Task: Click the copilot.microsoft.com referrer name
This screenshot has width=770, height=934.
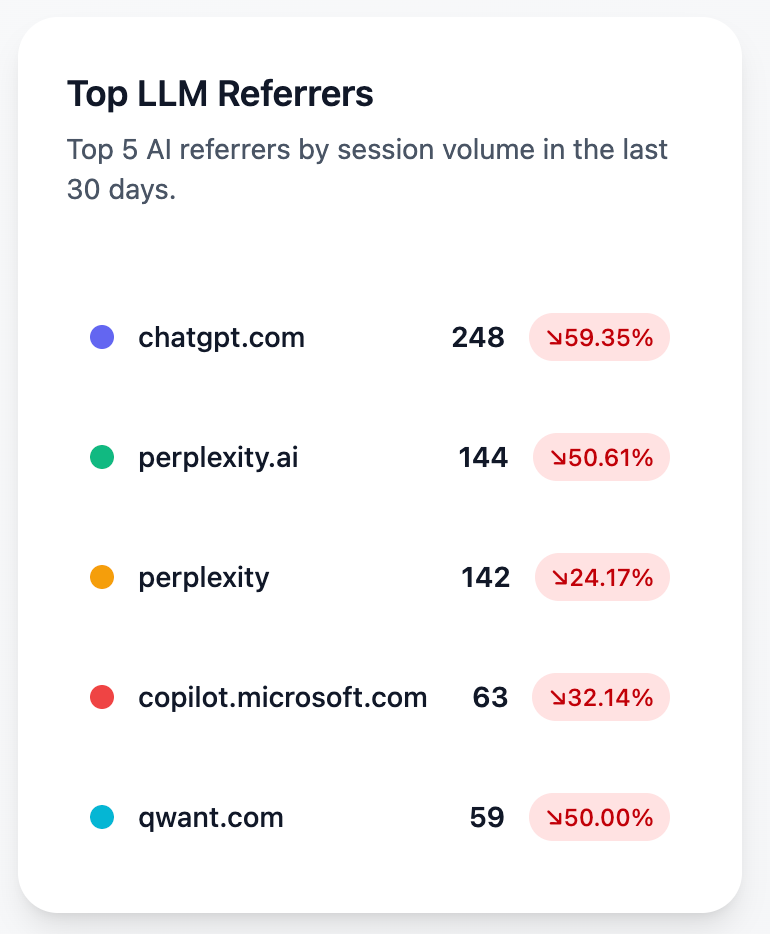Action: [x=283, y=697]
